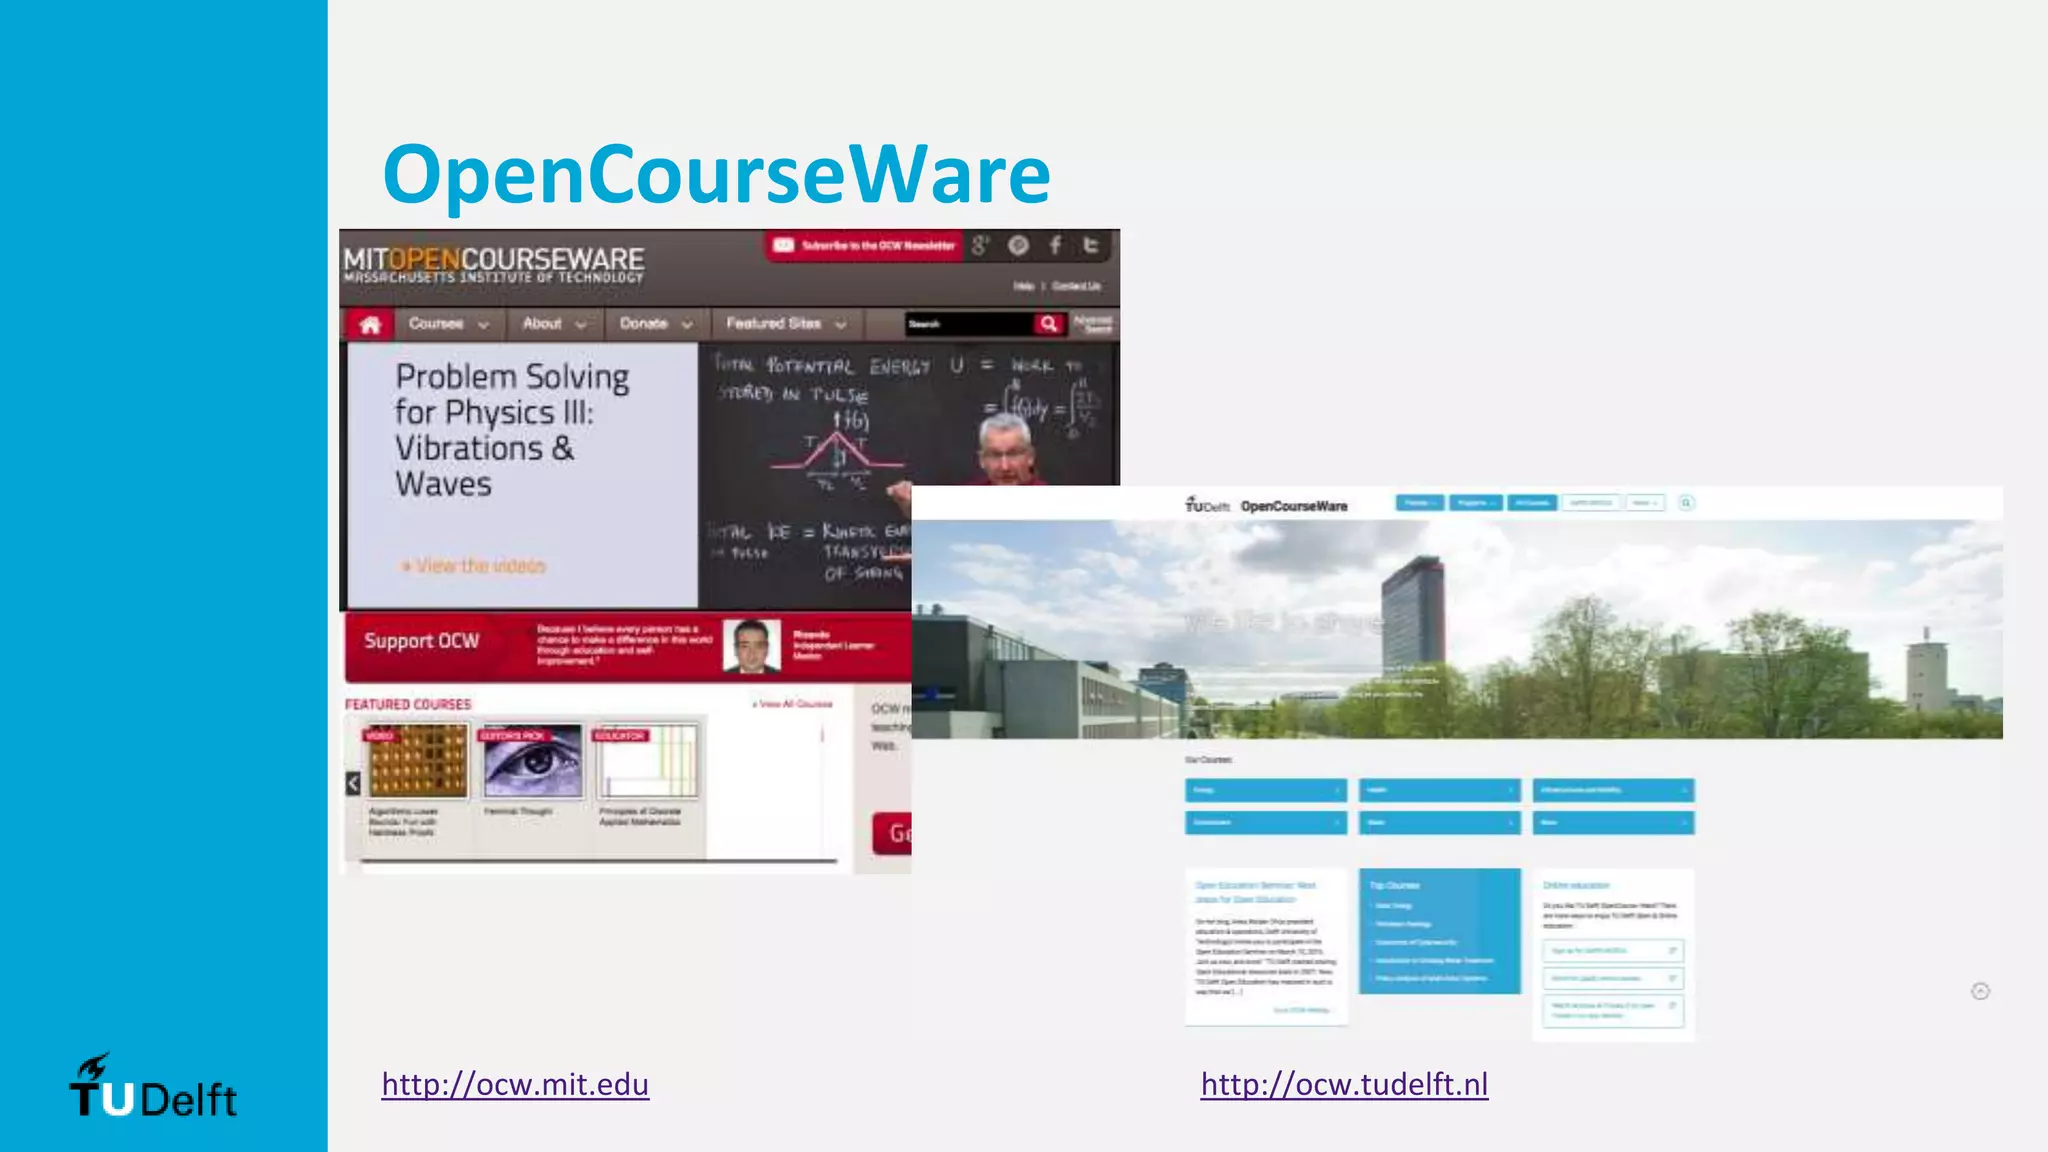Image resolution: width=2048 pixels, height=1152 pixels.
Task: Expand the Courses dropdown menu
Action: coord(448,324)
